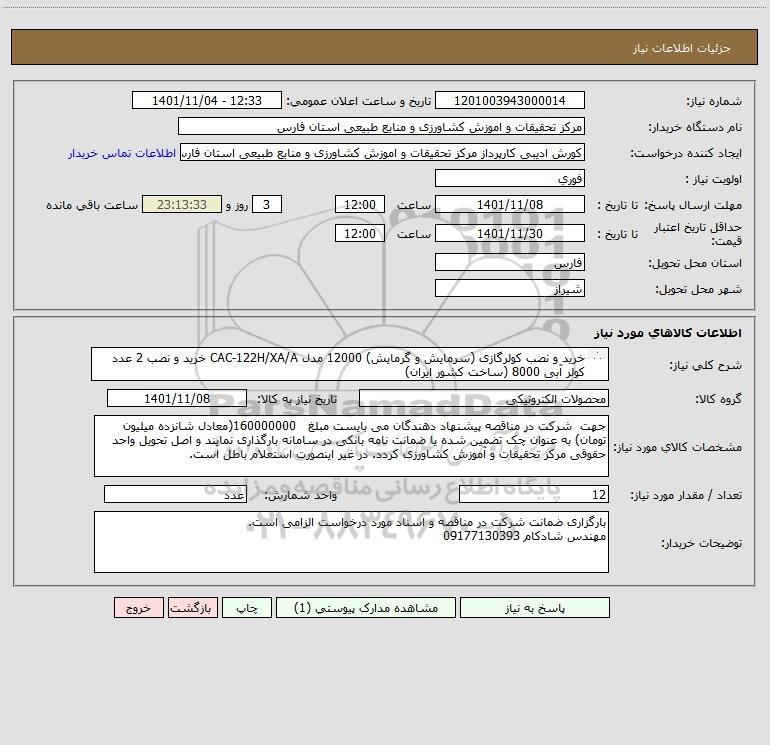770x745 pixels.
Task: Click the مهلت ارسال پاسخ label
Action: [693, 205]
